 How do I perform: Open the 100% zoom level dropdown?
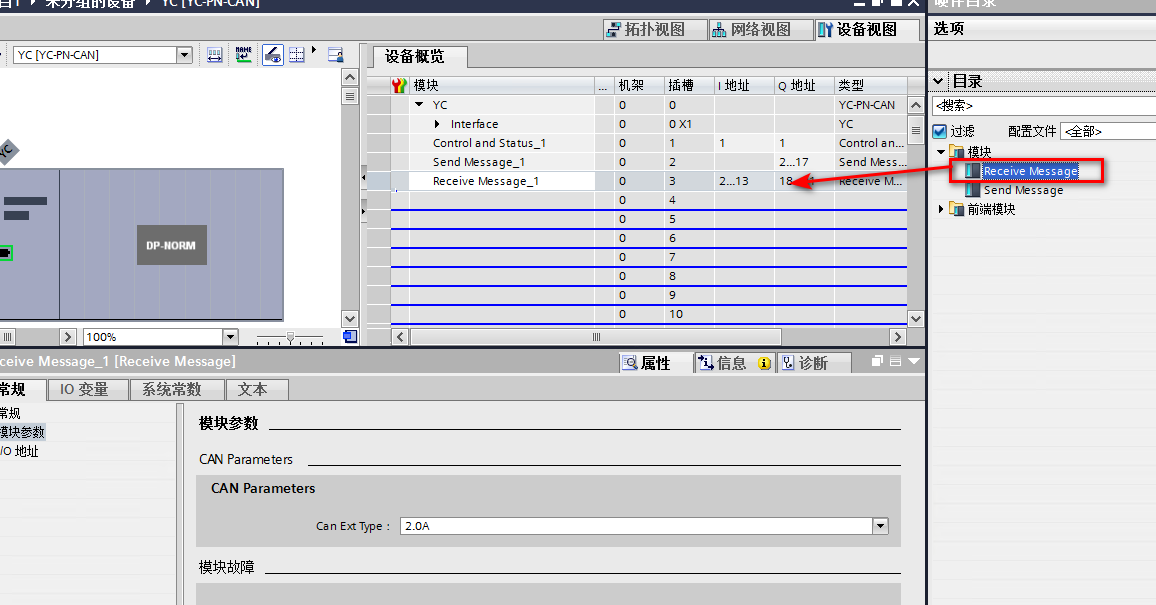tap(230, 337)
